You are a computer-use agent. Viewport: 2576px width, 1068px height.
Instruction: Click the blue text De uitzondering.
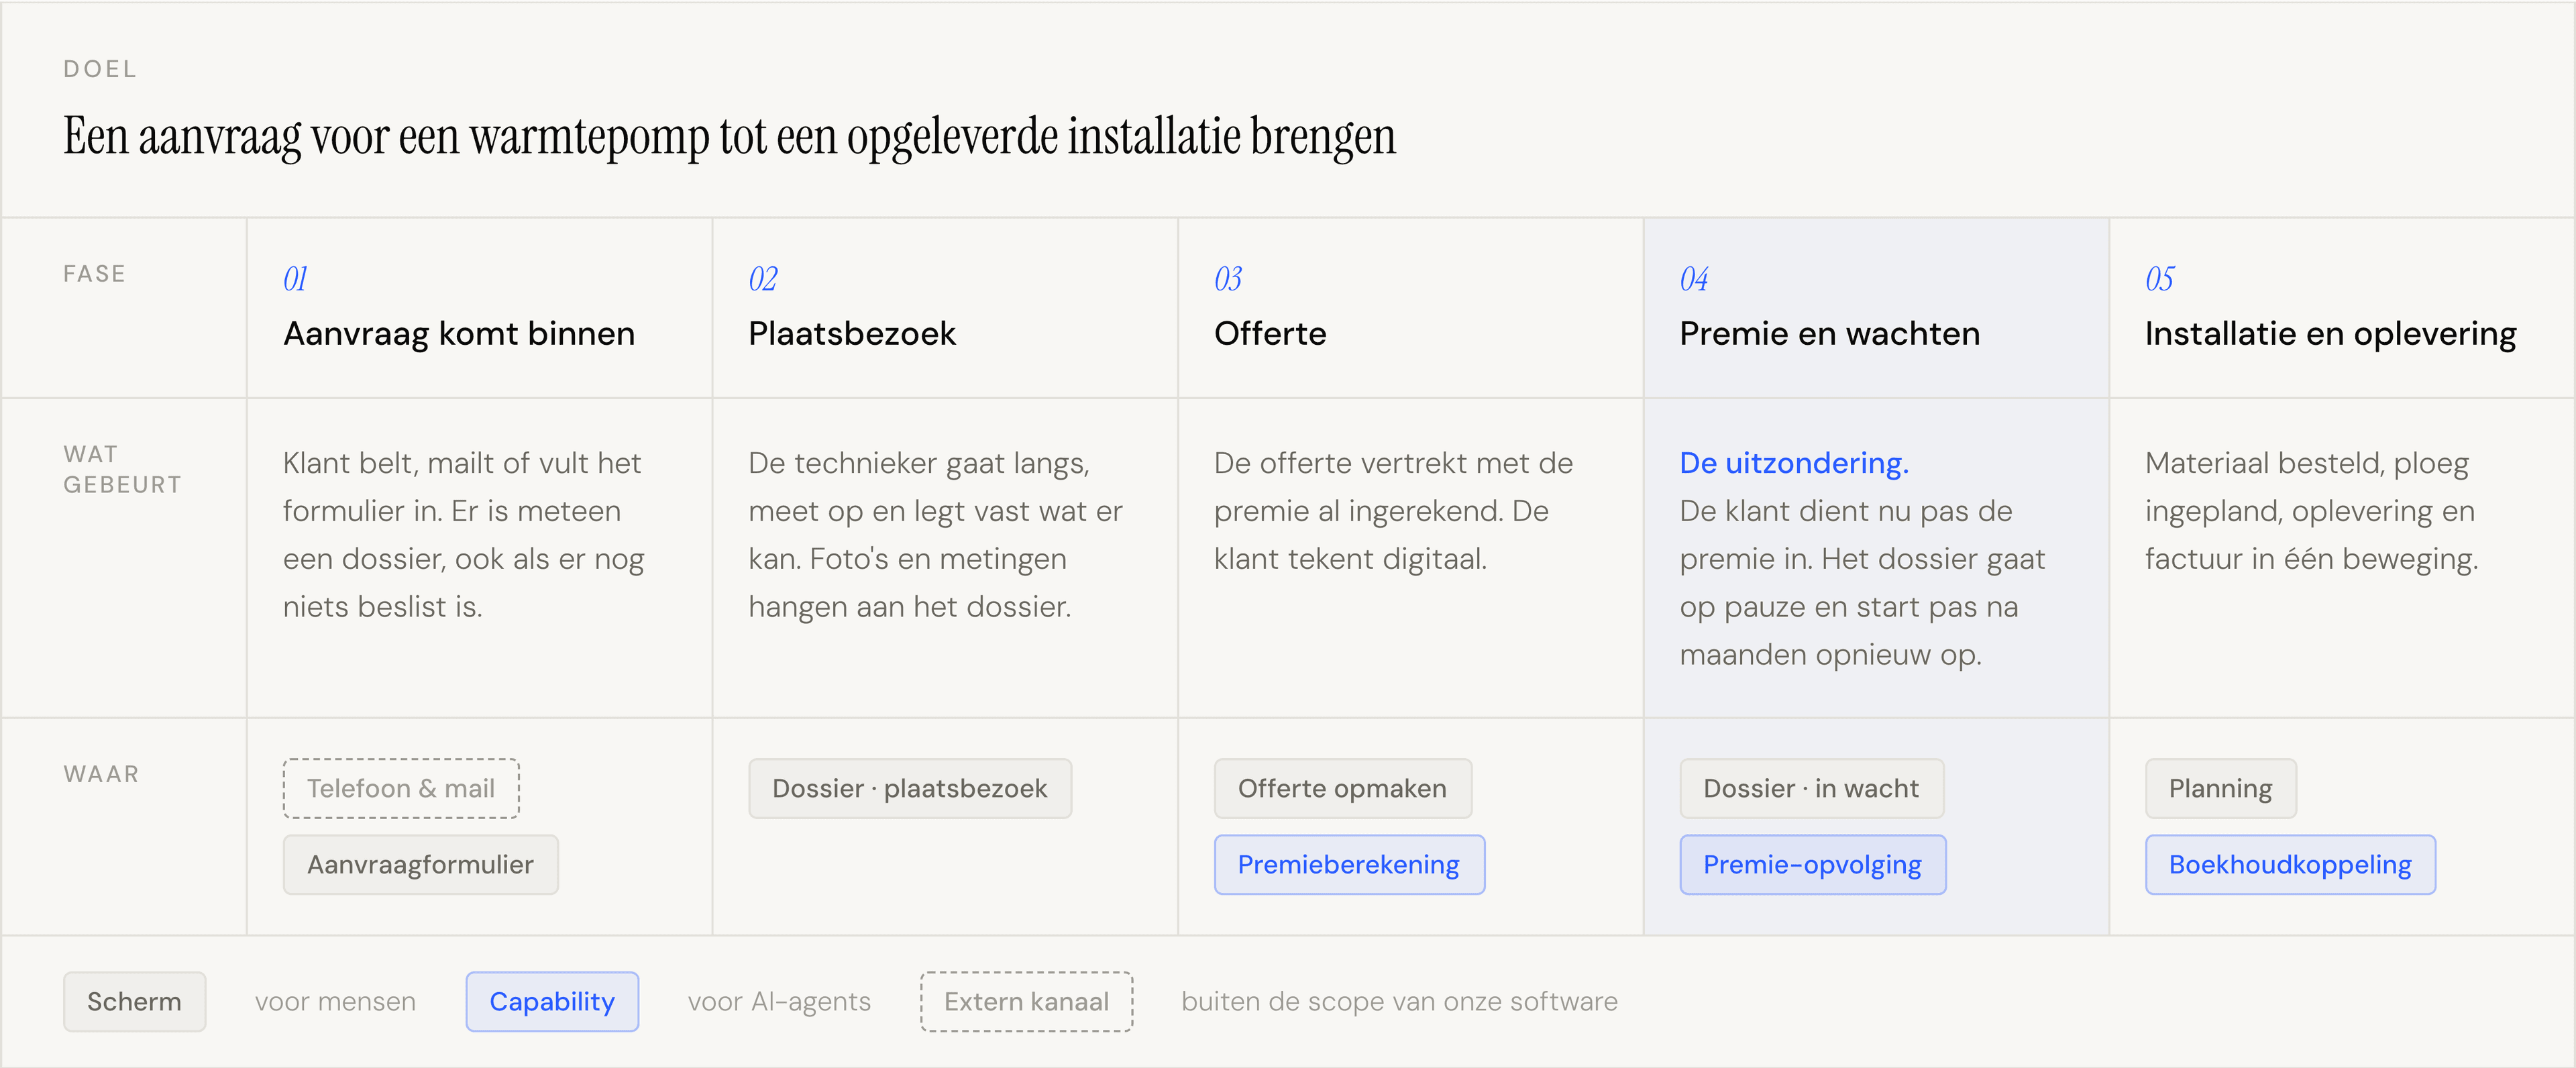[1794, 463]
